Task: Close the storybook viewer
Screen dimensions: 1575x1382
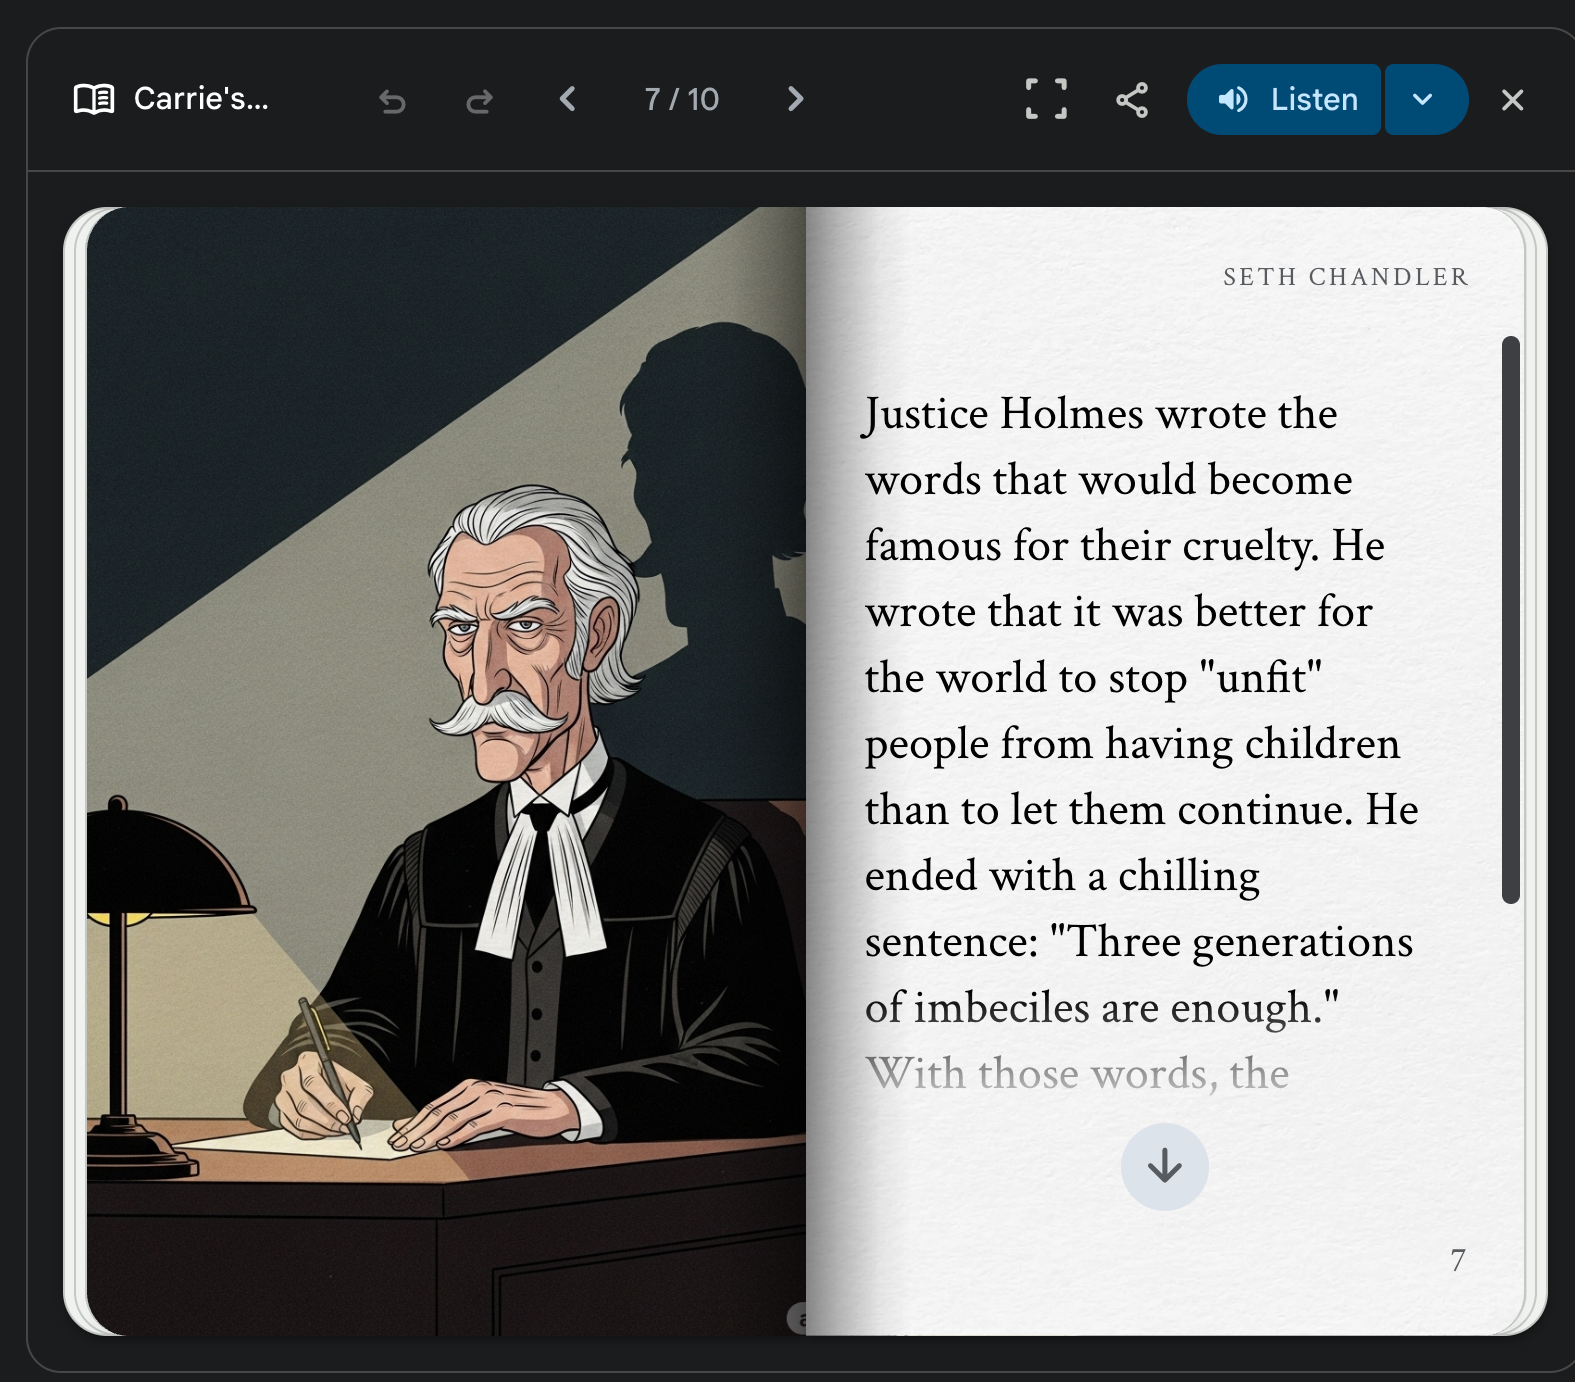Action: (x=1512, y=100)
